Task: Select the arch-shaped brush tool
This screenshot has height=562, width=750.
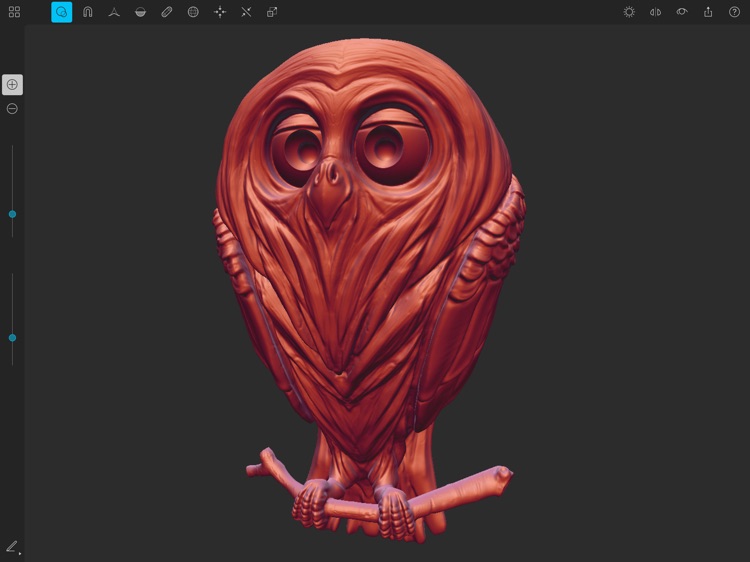Action: pyautogui.click(x=88, y=12)
